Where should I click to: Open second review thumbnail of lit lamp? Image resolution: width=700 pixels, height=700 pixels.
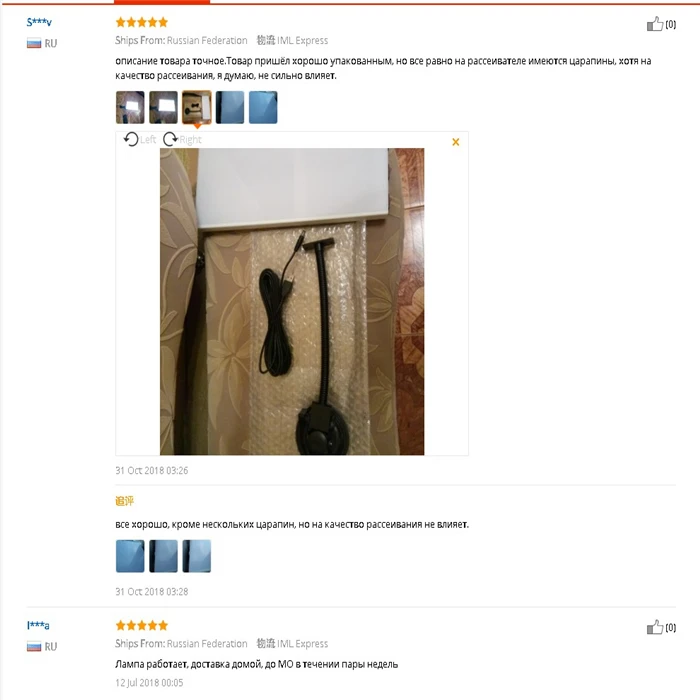click(163, 107)
